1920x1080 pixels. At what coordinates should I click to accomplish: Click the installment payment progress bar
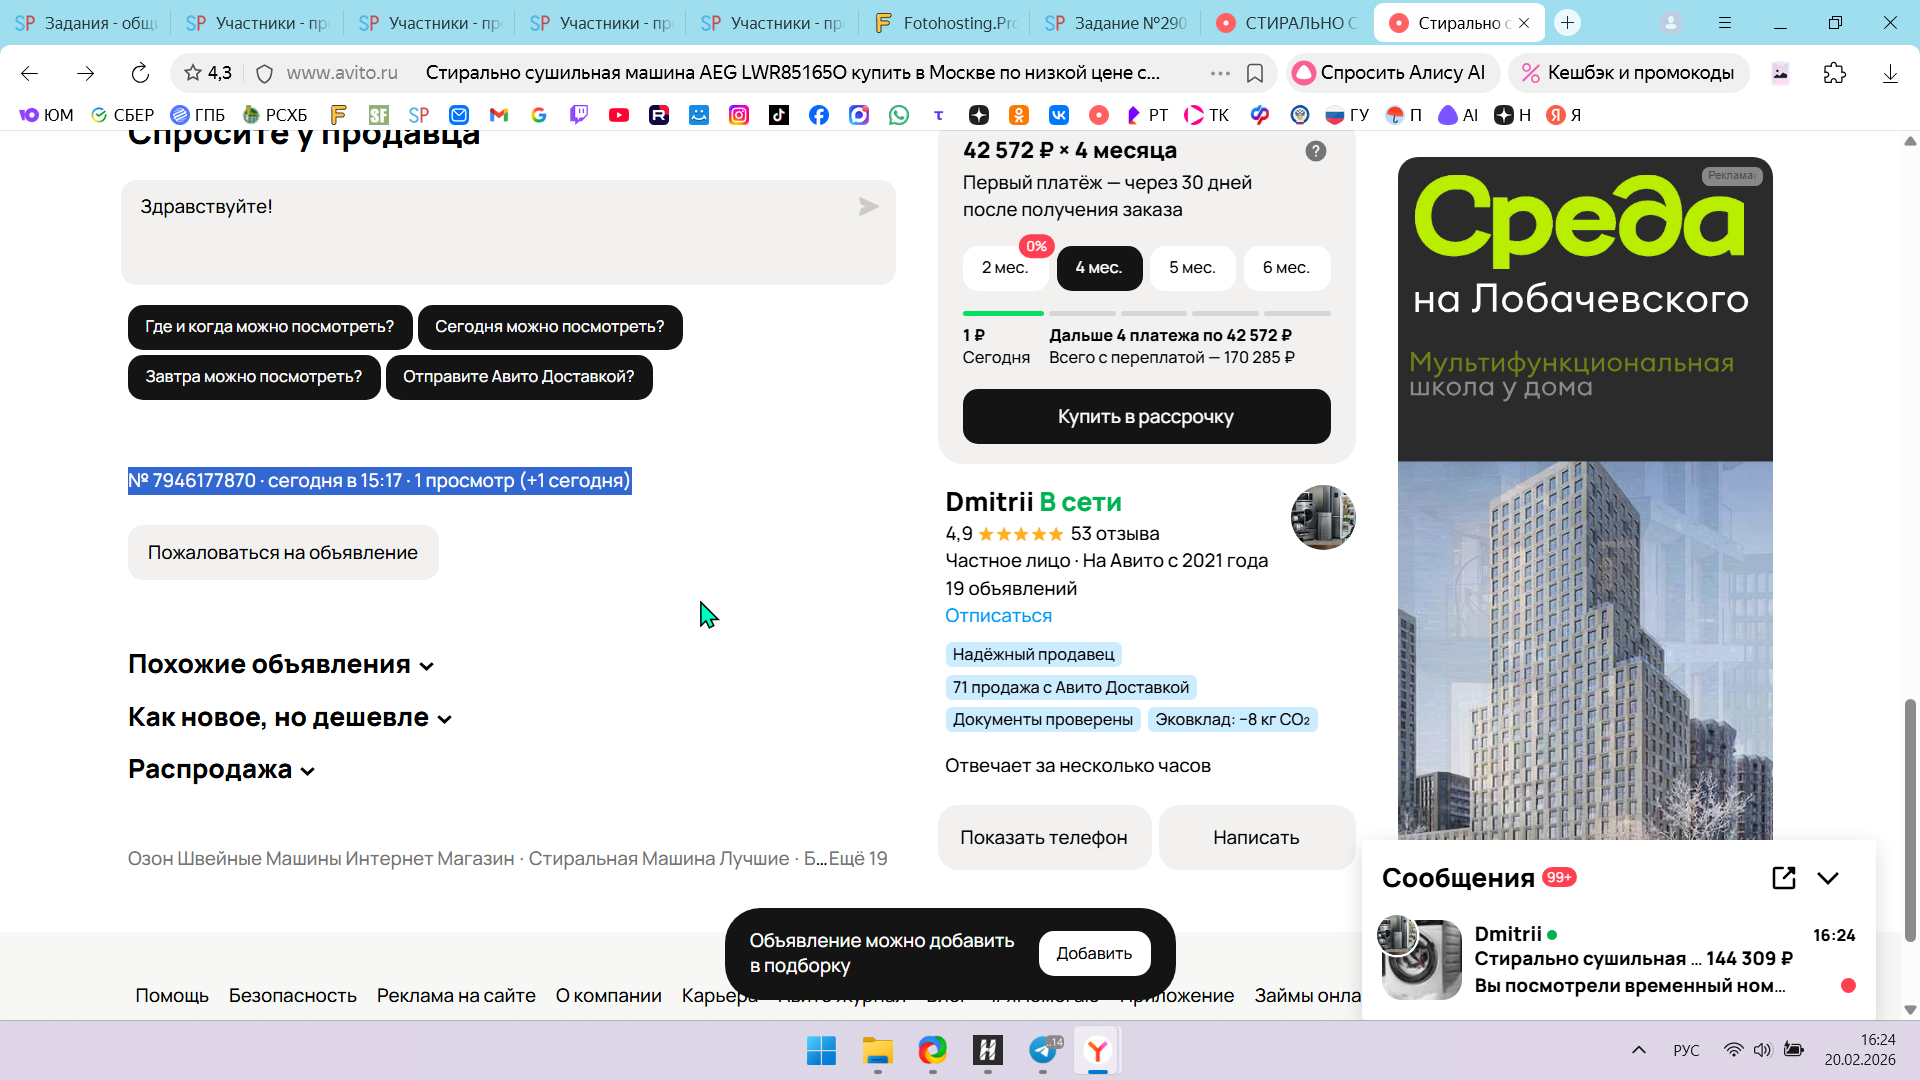pos(1146,314)
